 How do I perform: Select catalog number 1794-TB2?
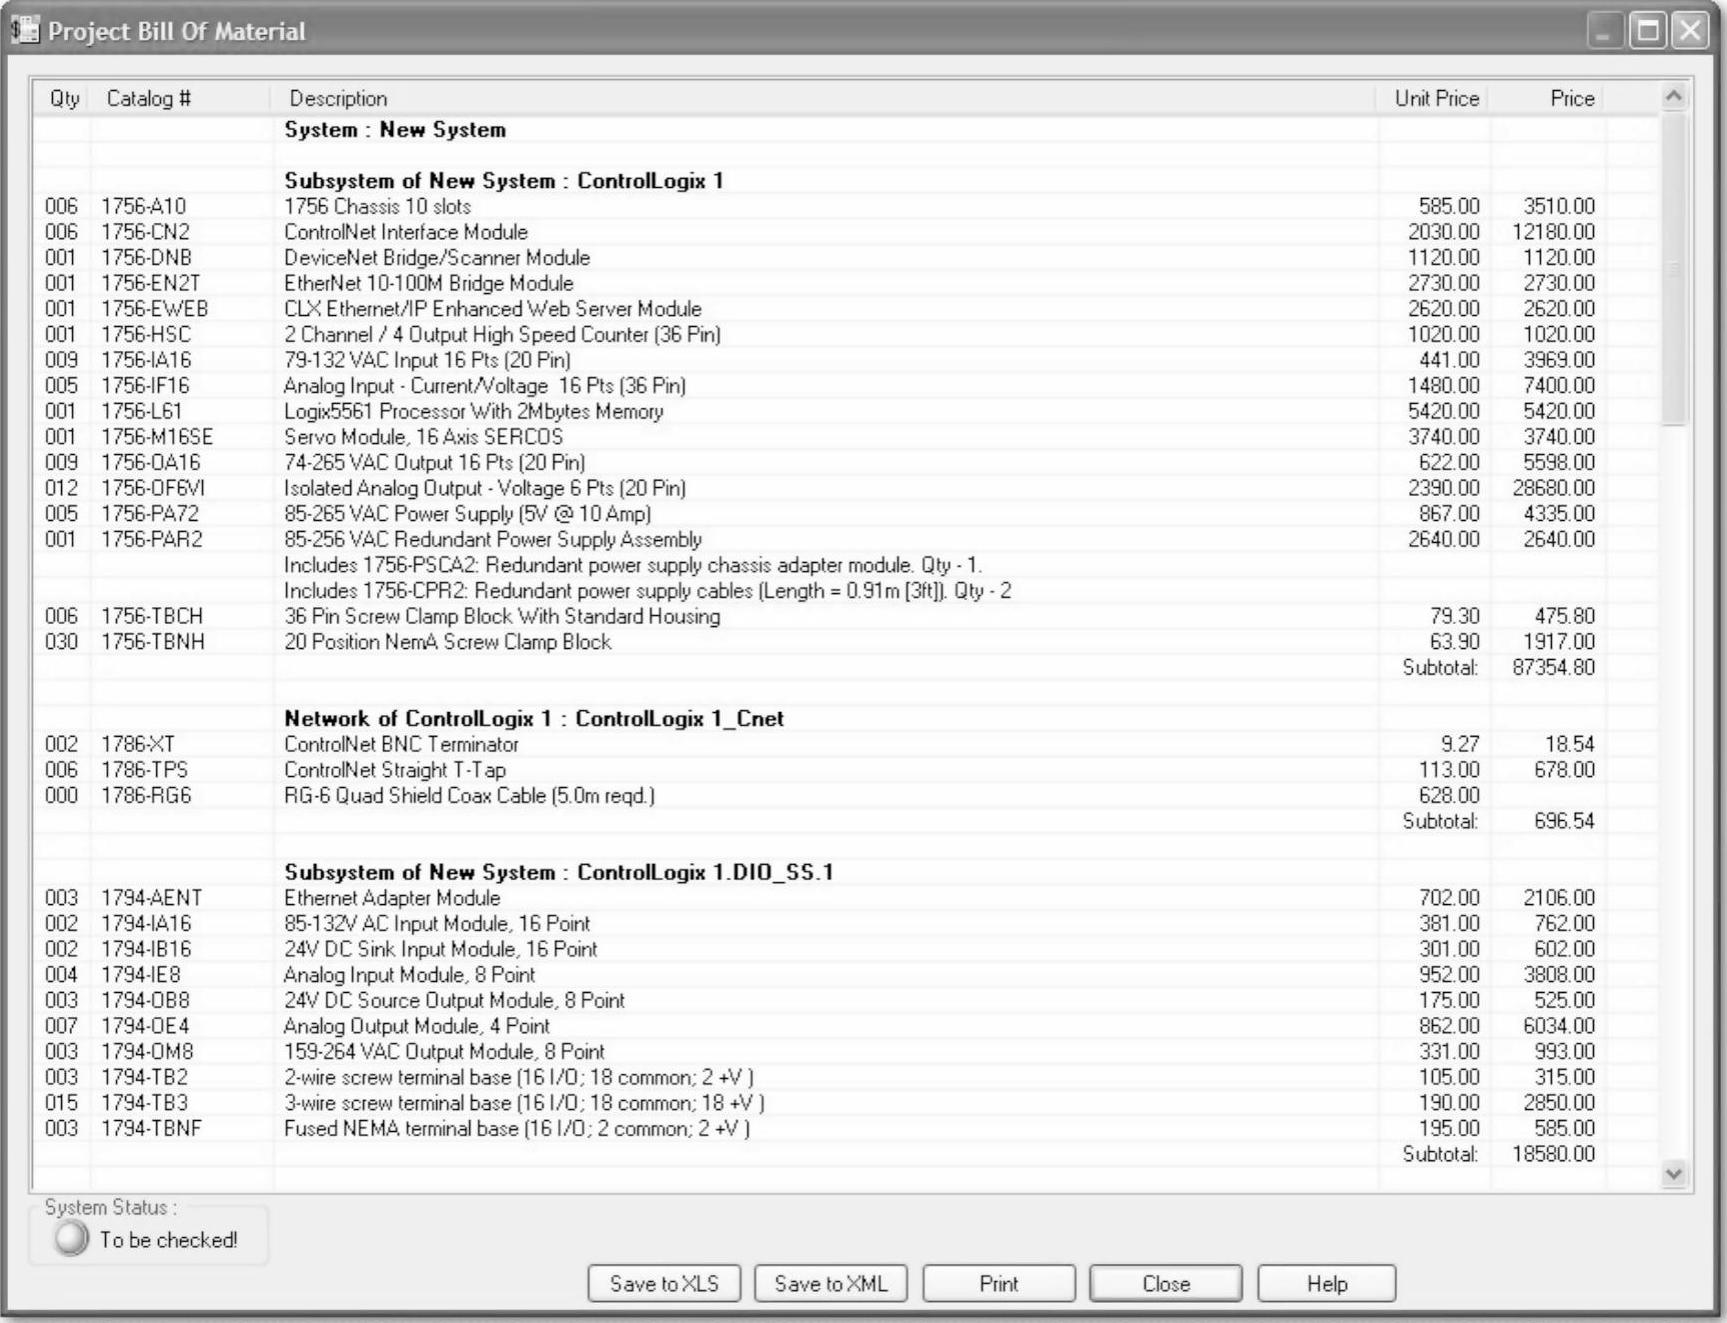pos(144,1077)
